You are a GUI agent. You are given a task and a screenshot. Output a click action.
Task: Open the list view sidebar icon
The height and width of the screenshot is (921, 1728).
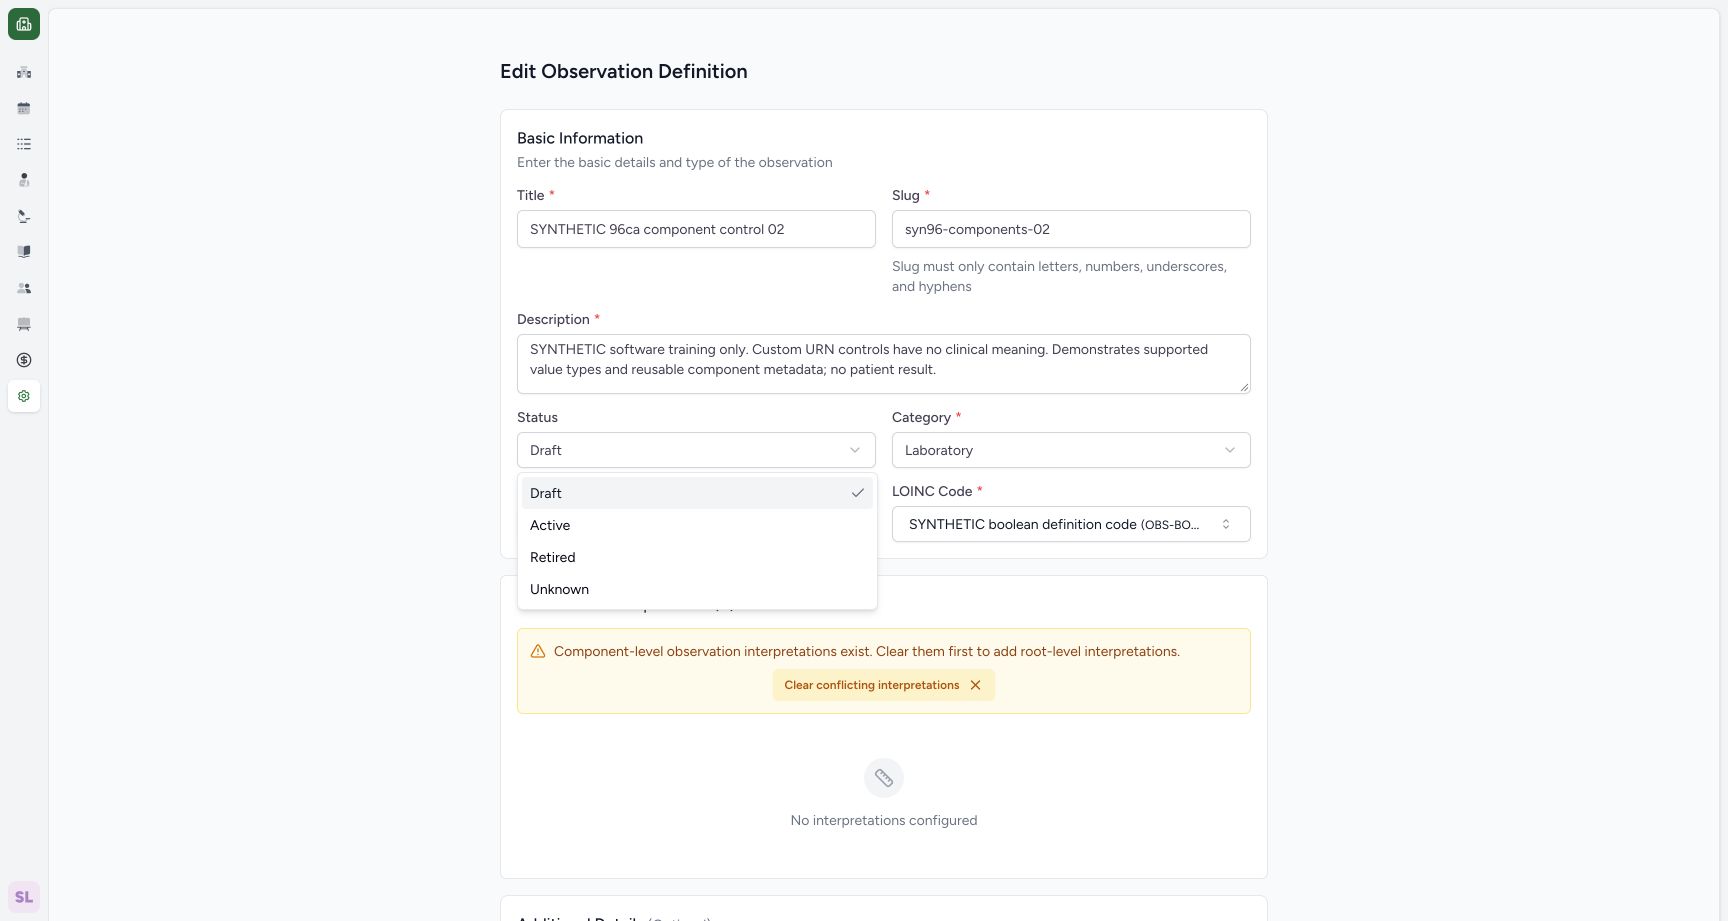point(24,144)
